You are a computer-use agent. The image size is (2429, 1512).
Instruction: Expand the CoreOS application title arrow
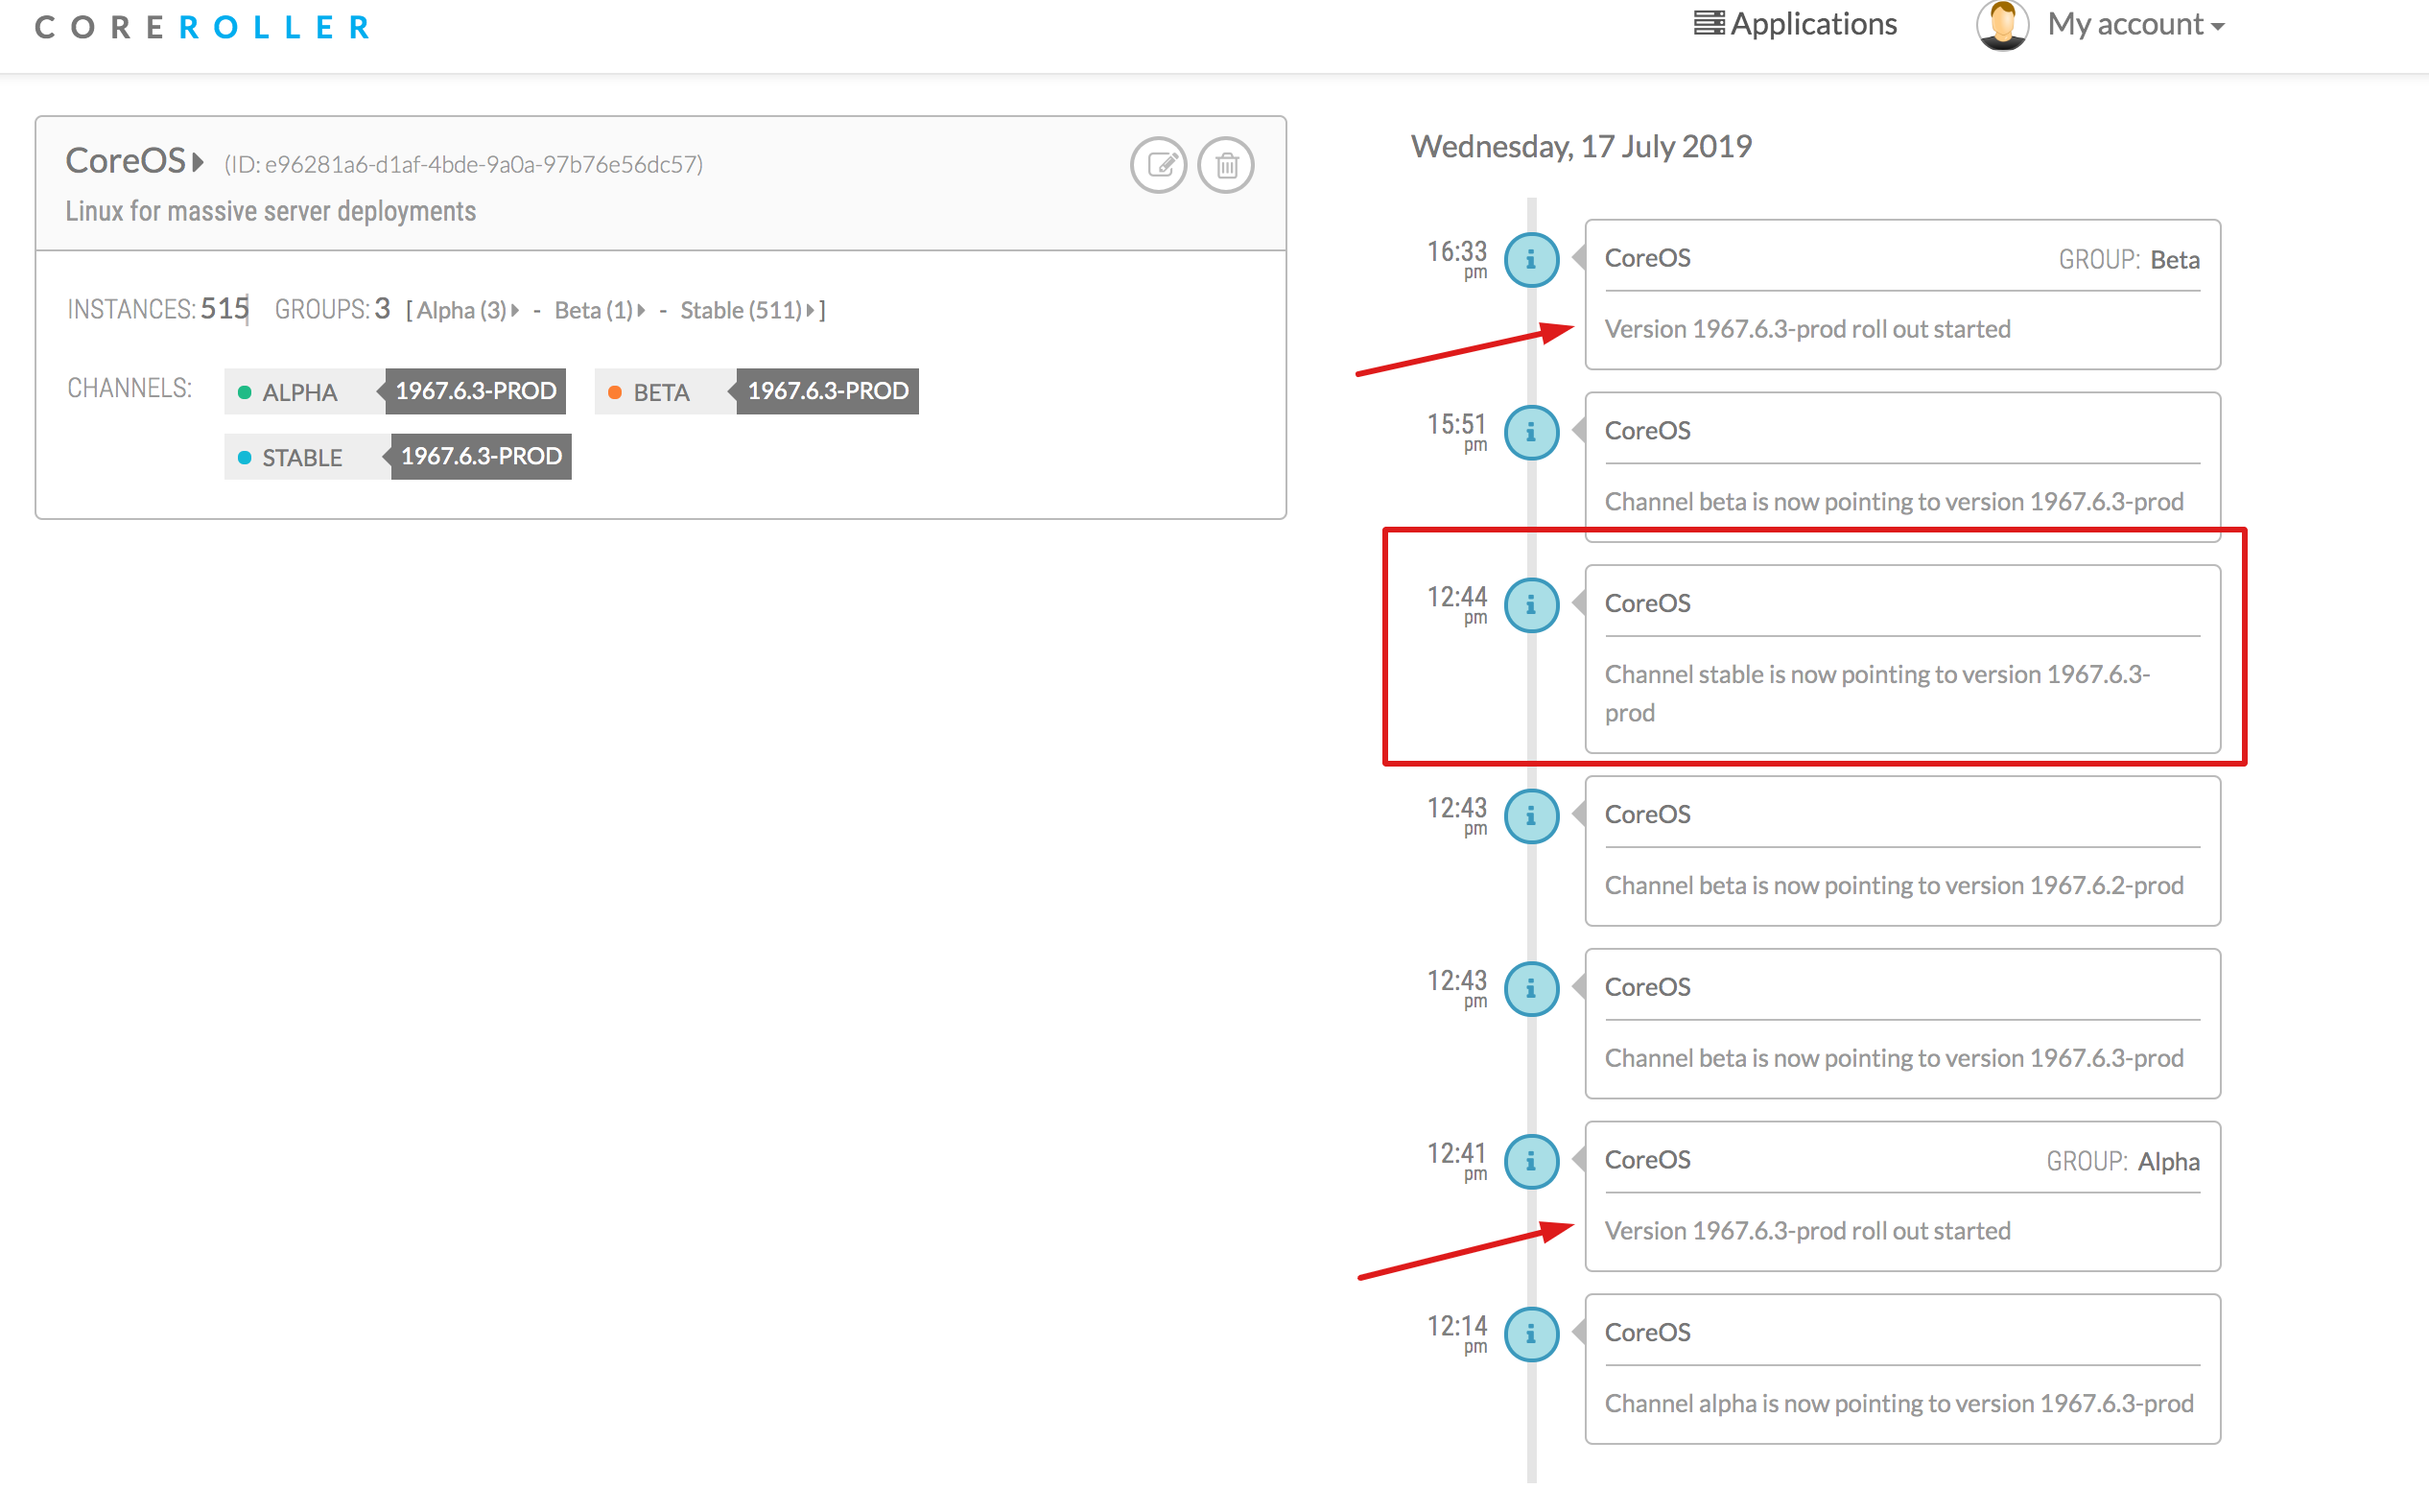198,162
